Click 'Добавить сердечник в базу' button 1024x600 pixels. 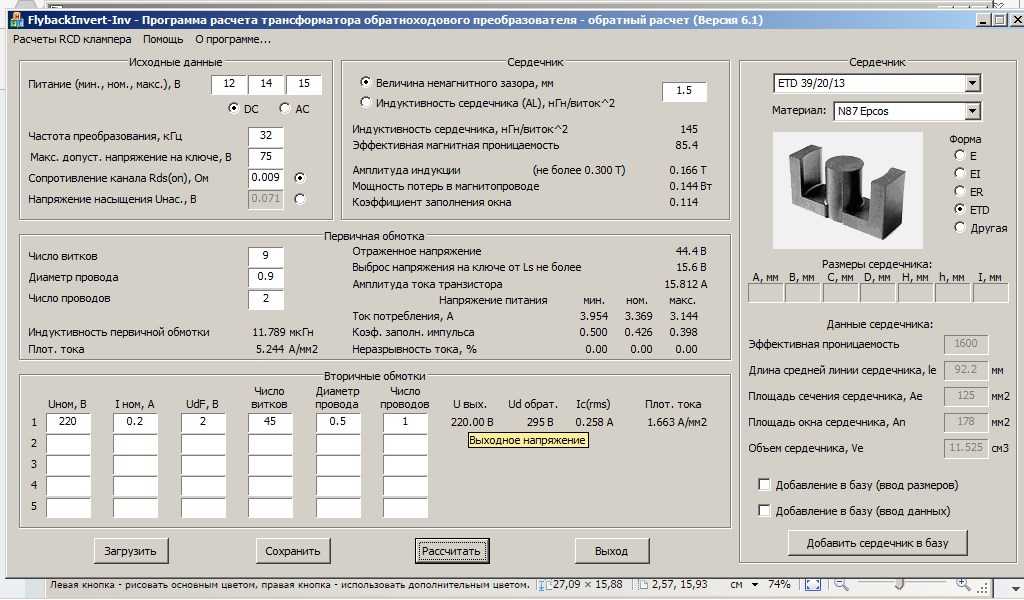(x=877, y=543)
